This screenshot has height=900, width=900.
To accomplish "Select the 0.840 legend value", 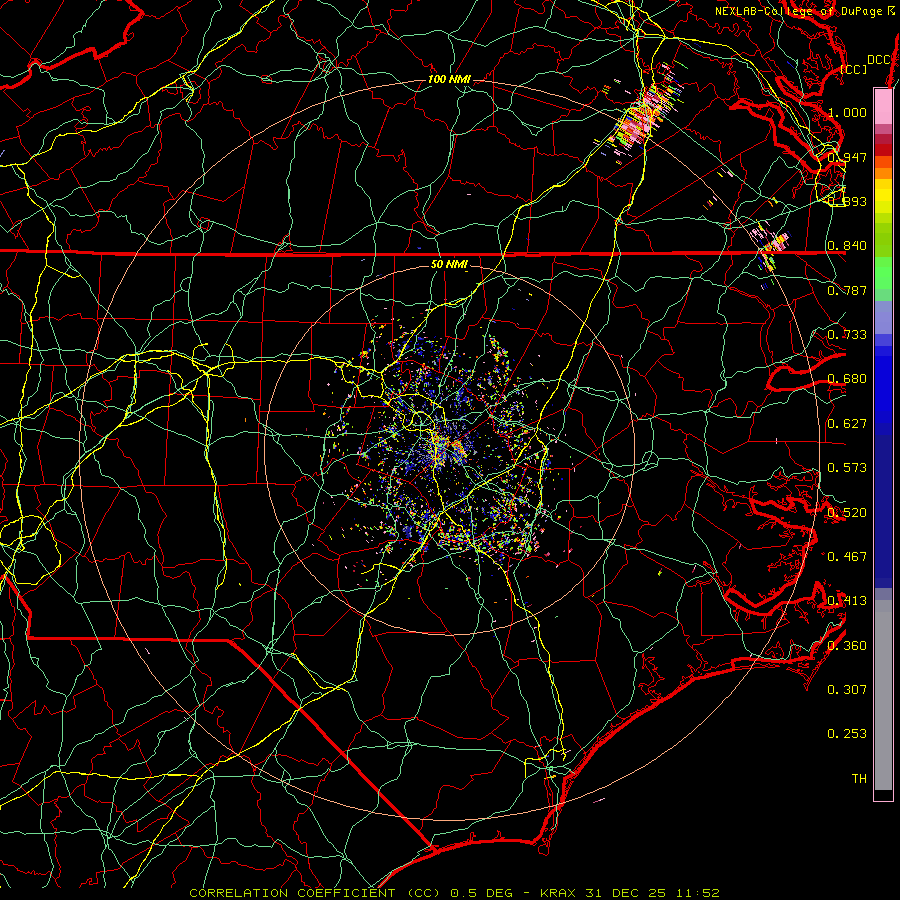I will point(847,246).
